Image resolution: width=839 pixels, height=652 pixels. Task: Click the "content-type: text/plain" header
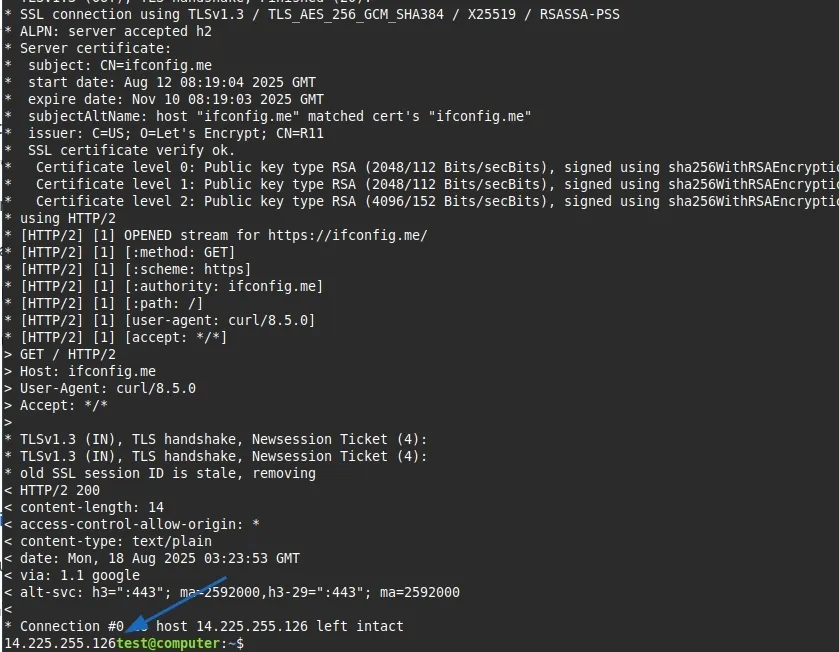pyautogui.click(x=116, y=541)
